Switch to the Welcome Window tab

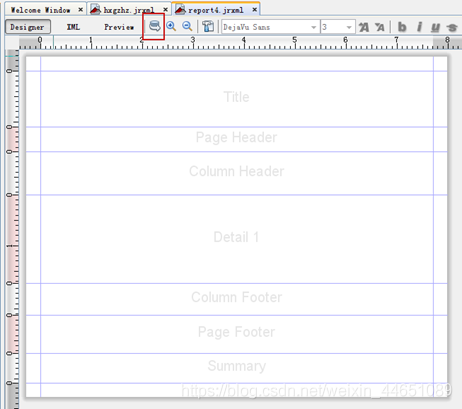click(x=41, y=10)
